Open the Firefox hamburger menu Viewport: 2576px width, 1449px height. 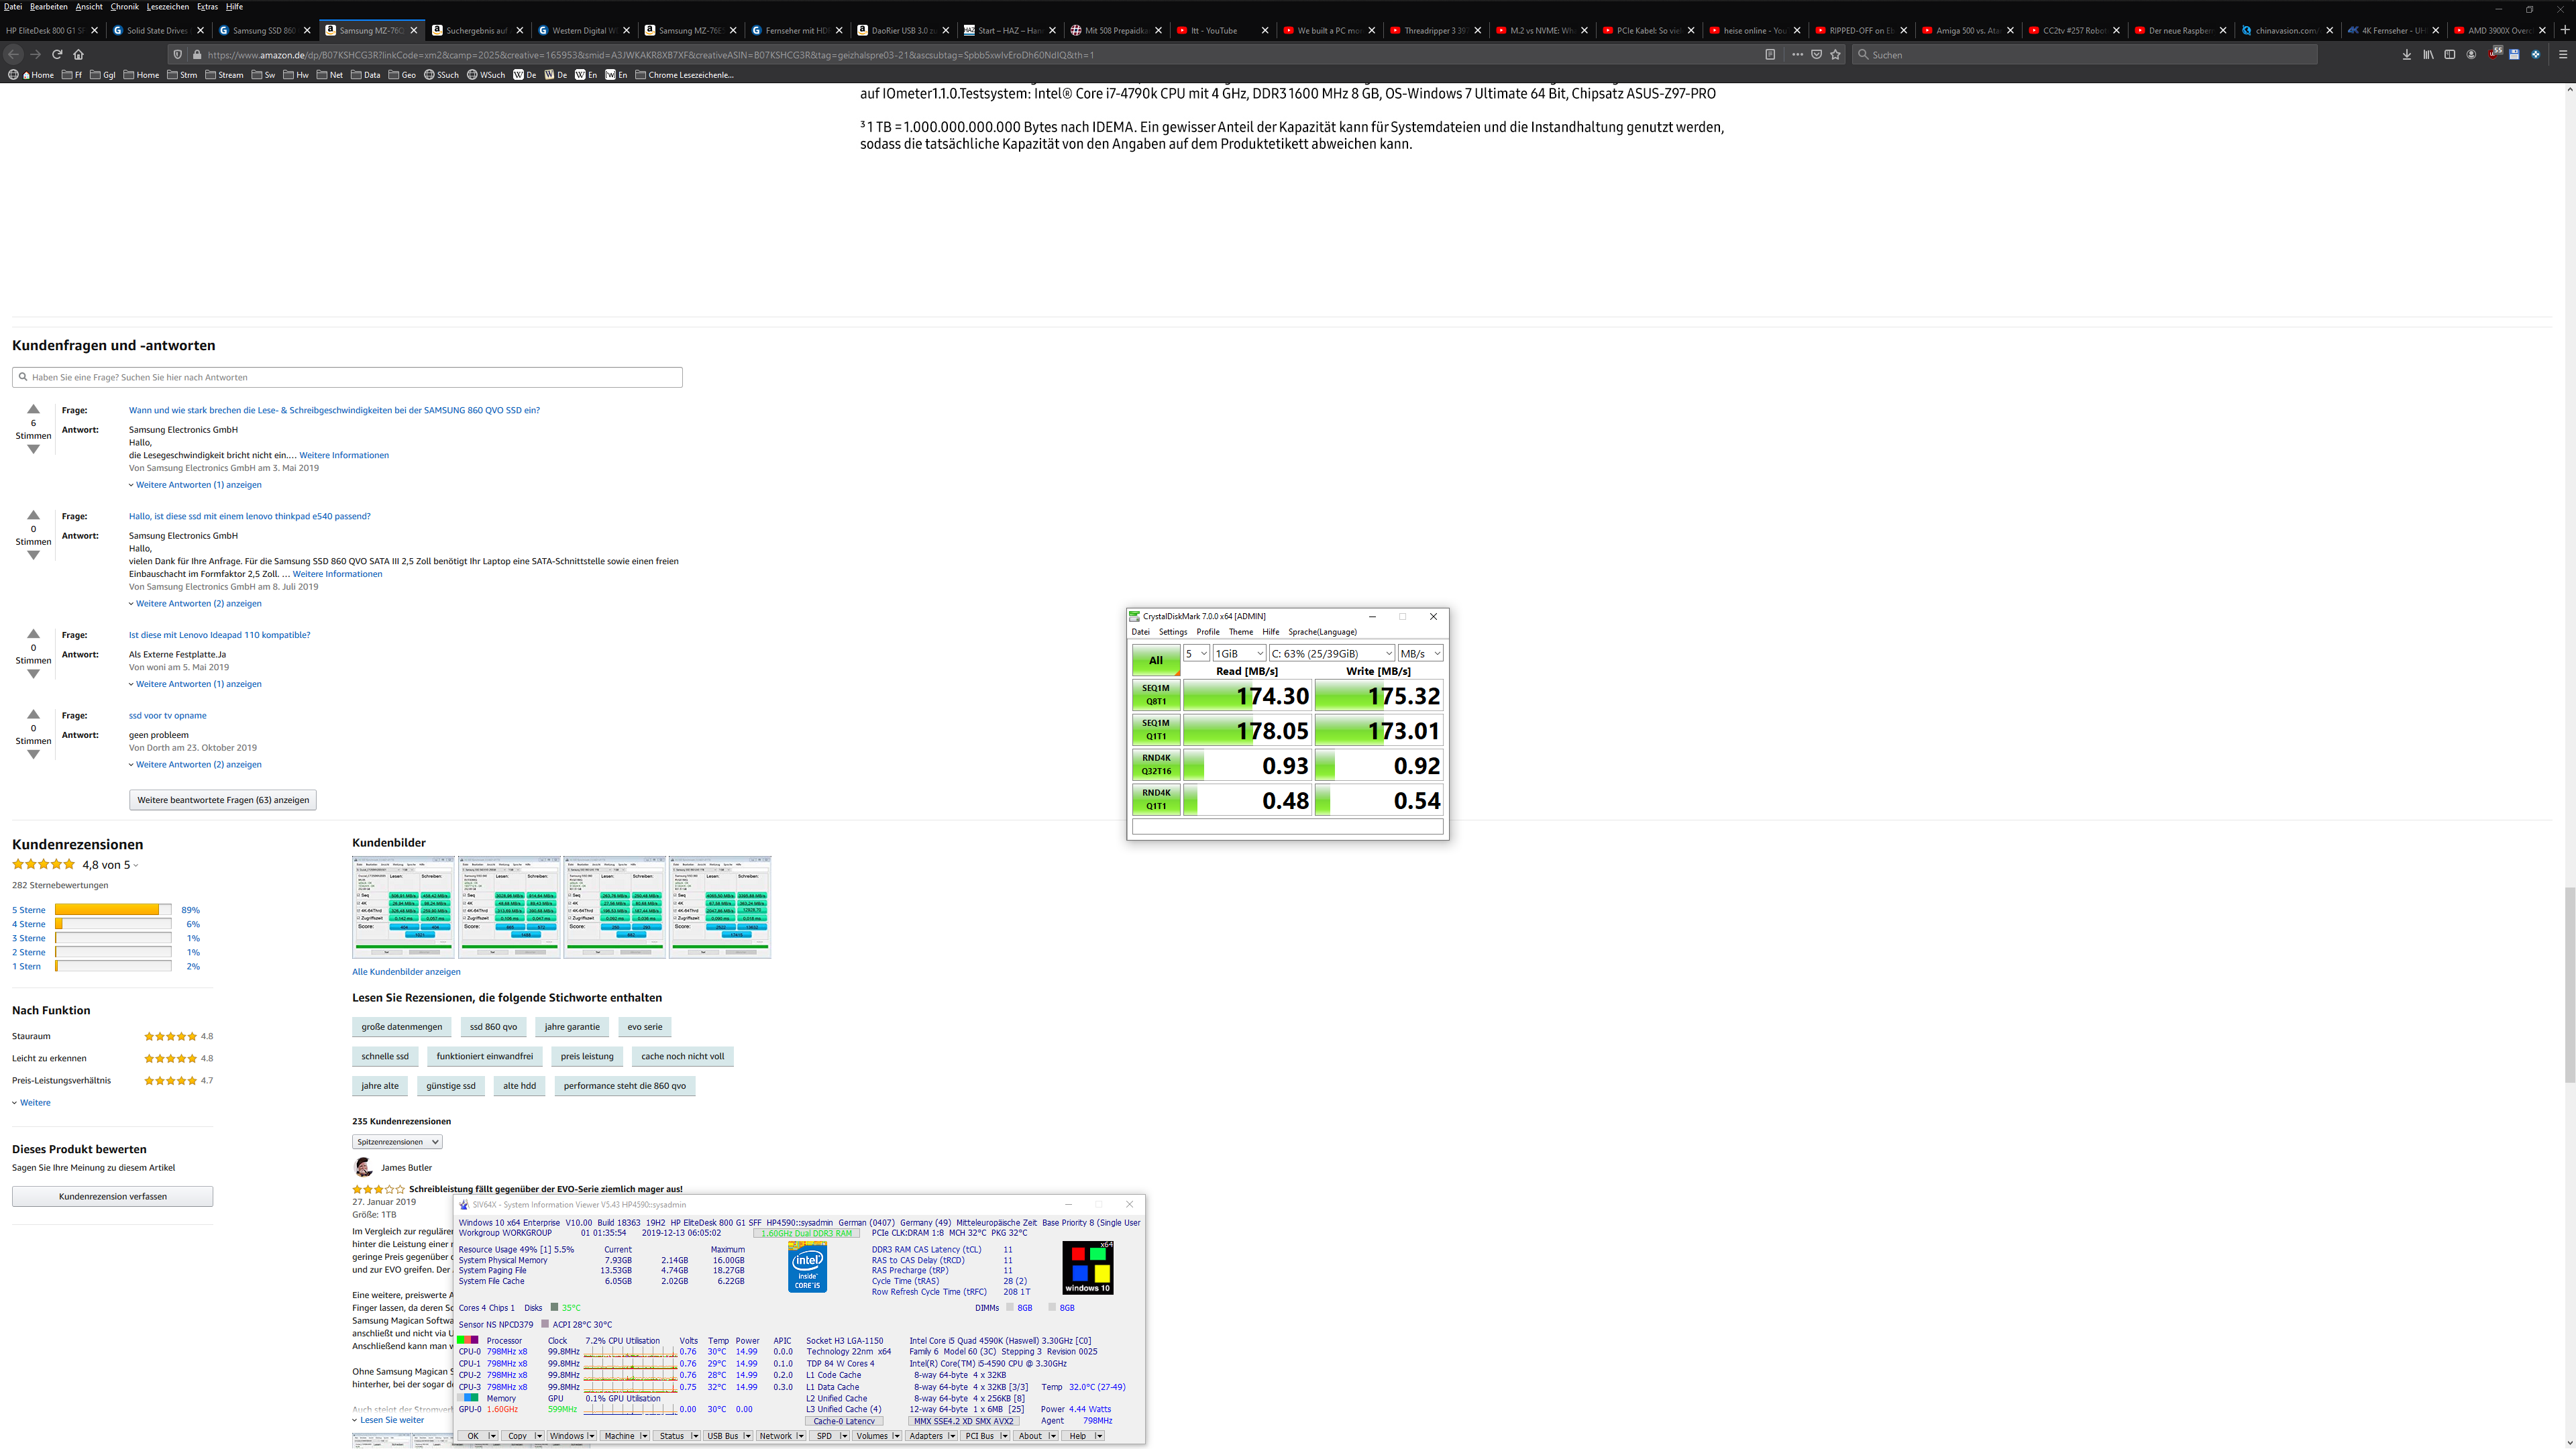coord(2563,54)
